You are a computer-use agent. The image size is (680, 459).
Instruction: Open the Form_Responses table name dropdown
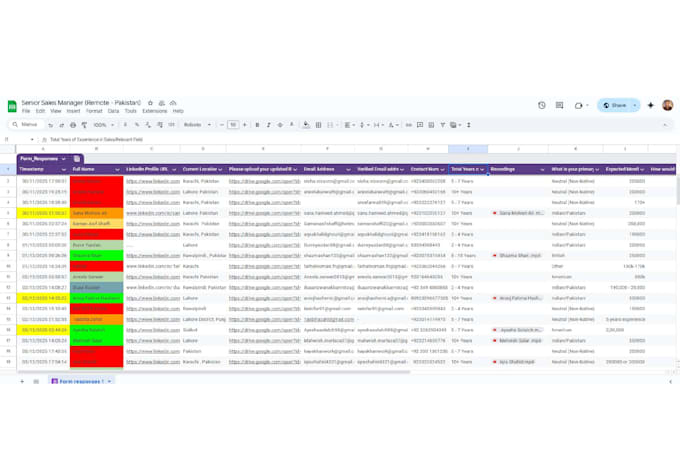click(63, 159)
